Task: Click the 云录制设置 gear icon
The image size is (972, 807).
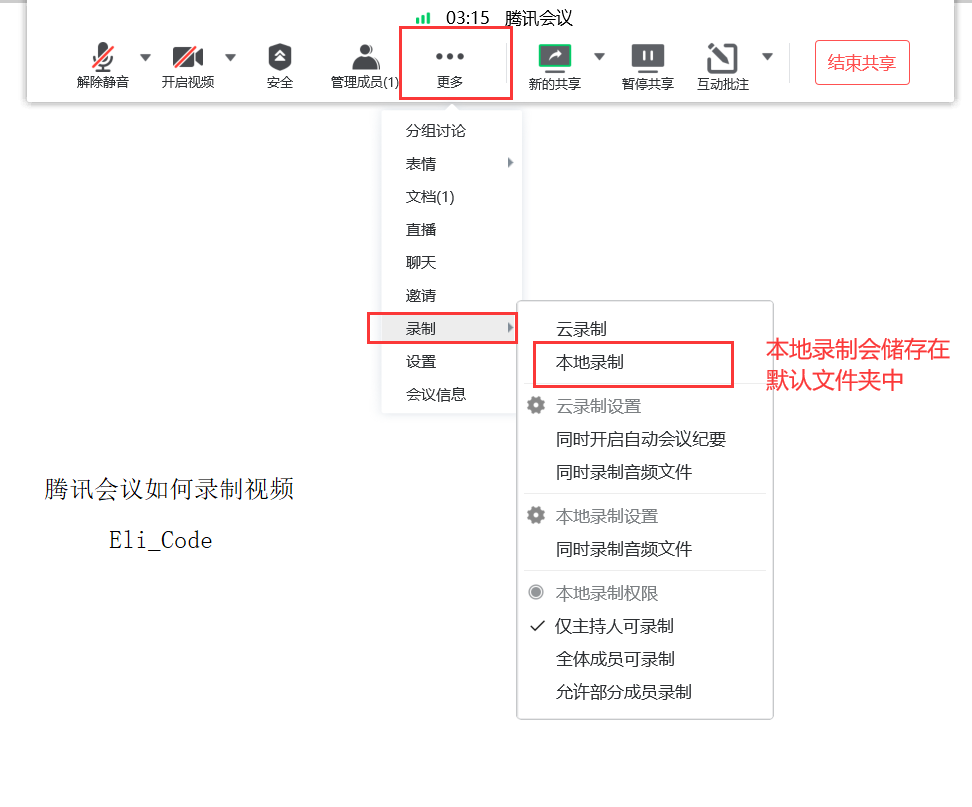Action: tap(536, 405)
